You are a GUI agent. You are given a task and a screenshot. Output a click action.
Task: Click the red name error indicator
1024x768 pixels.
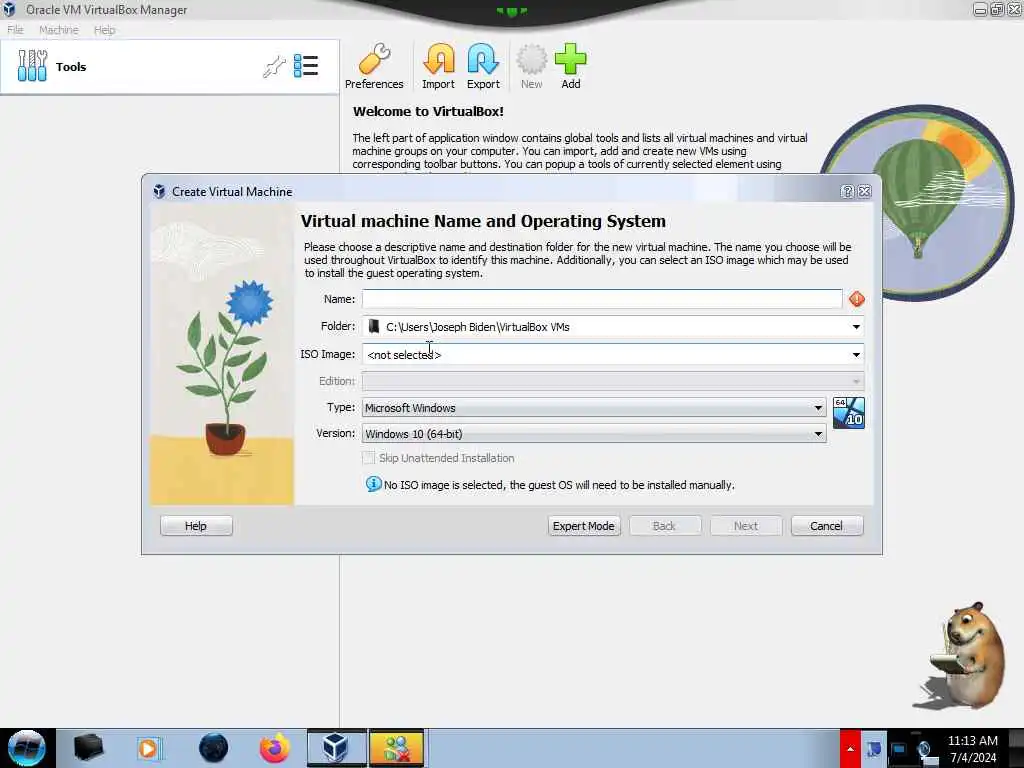pos(857,299)
